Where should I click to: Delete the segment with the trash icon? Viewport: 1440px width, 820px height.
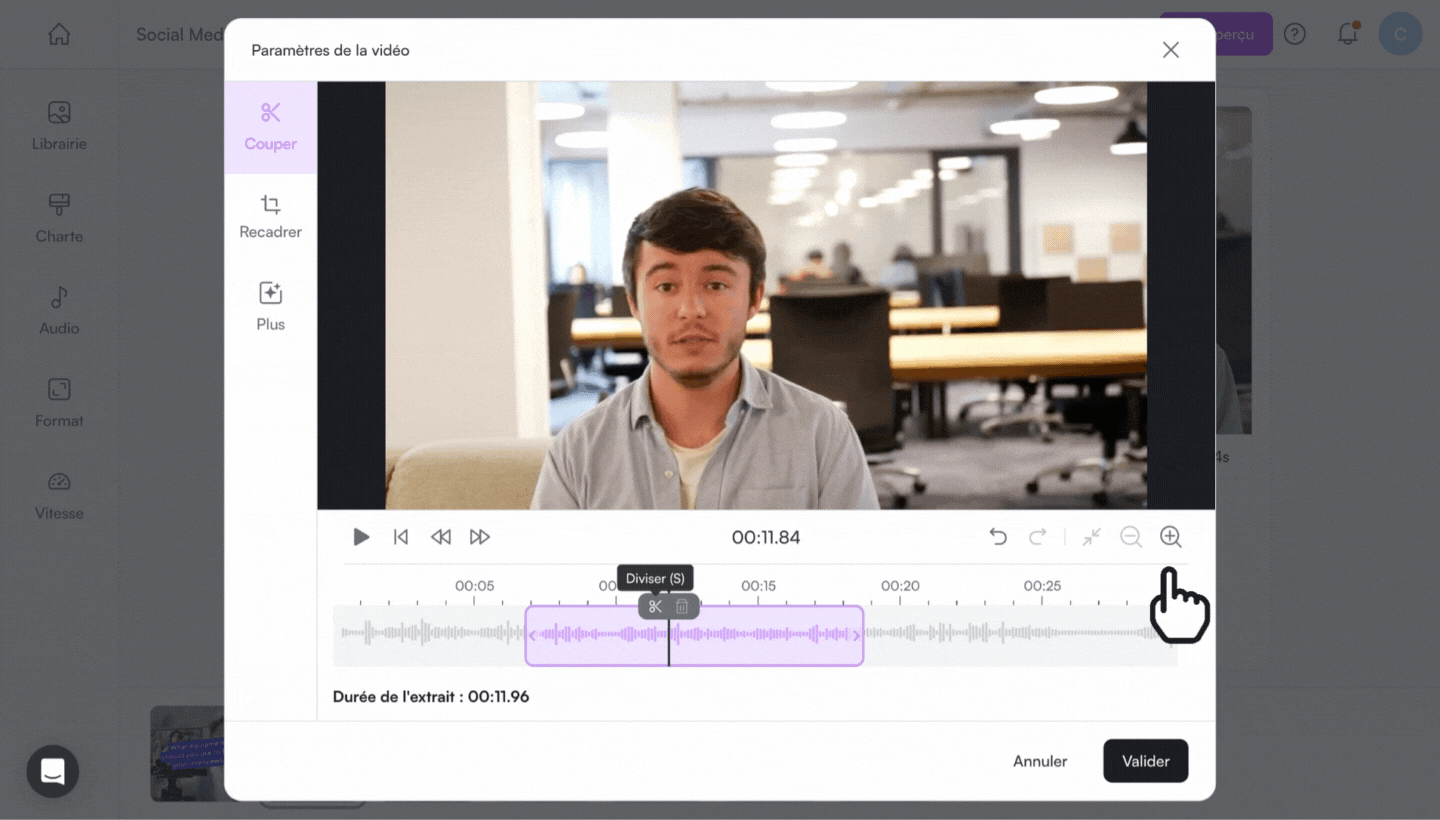pyautogui.click(x=682, y=607)
